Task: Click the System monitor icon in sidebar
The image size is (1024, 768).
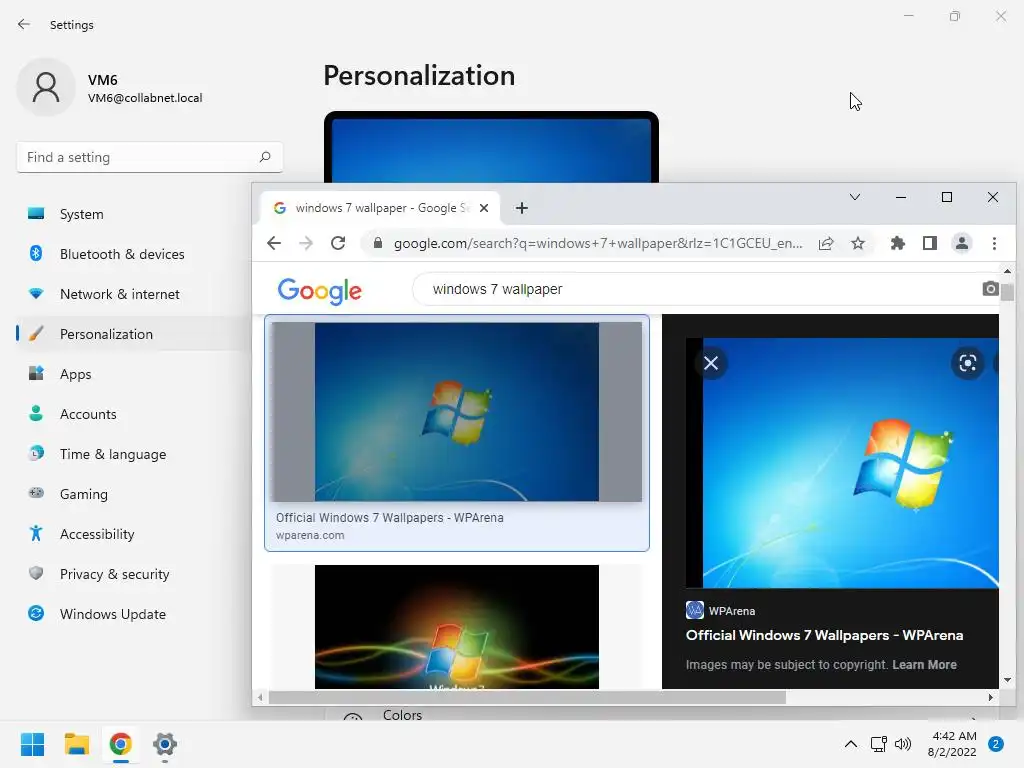Action: click(36, 214)
